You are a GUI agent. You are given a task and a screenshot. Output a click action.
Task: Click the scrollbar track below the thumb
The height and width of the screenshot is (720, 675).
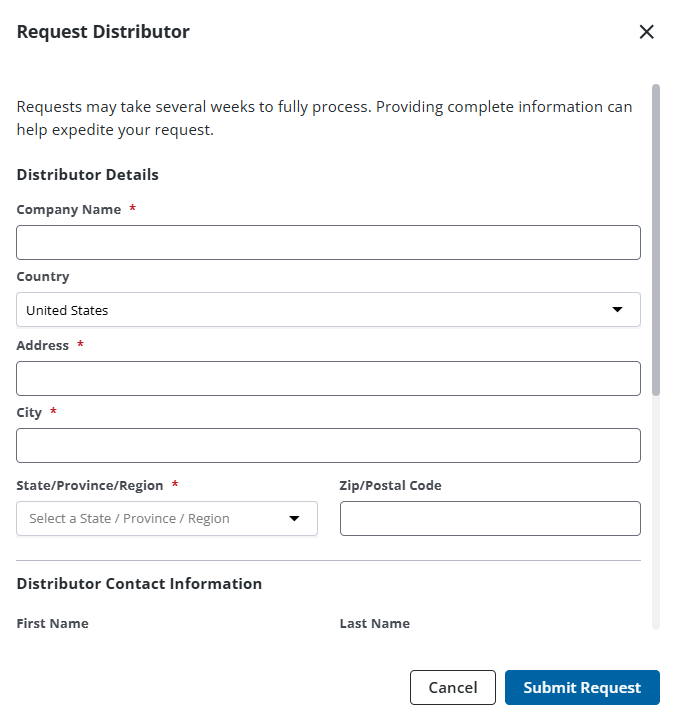coord(656,512)
